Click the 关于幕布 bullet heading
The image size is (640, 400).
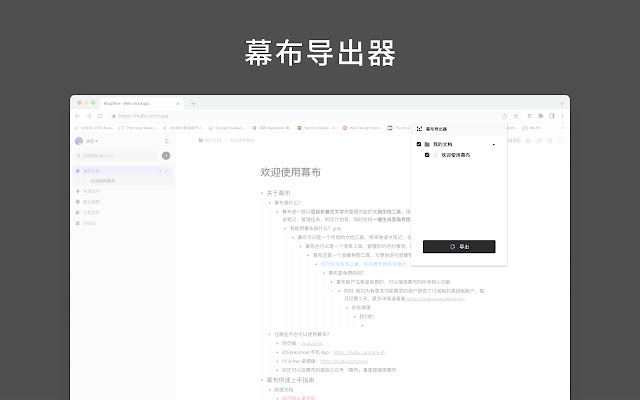pyautogui.click(x=278, y=193)
